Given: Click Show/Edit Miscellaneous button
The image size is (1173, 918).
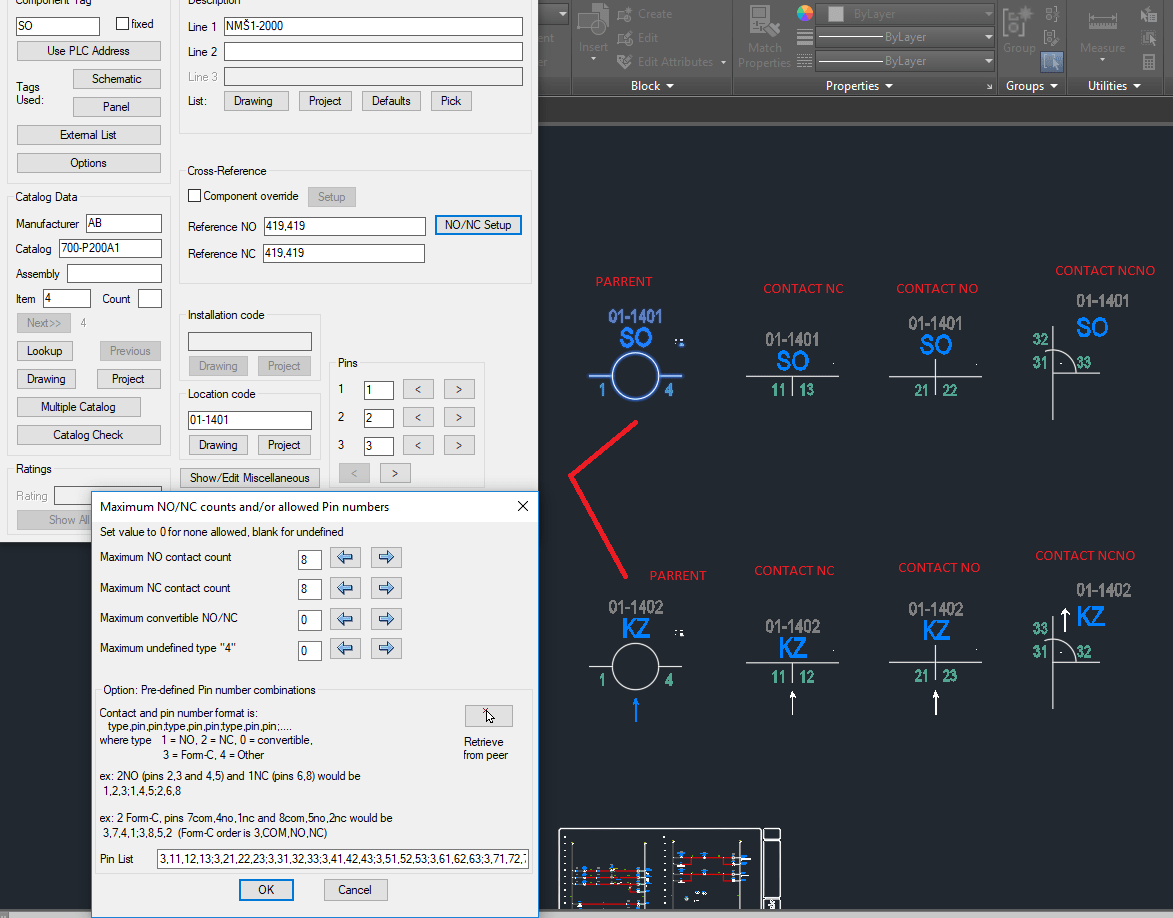Looking at the screenshot, I should click(250, 477).
